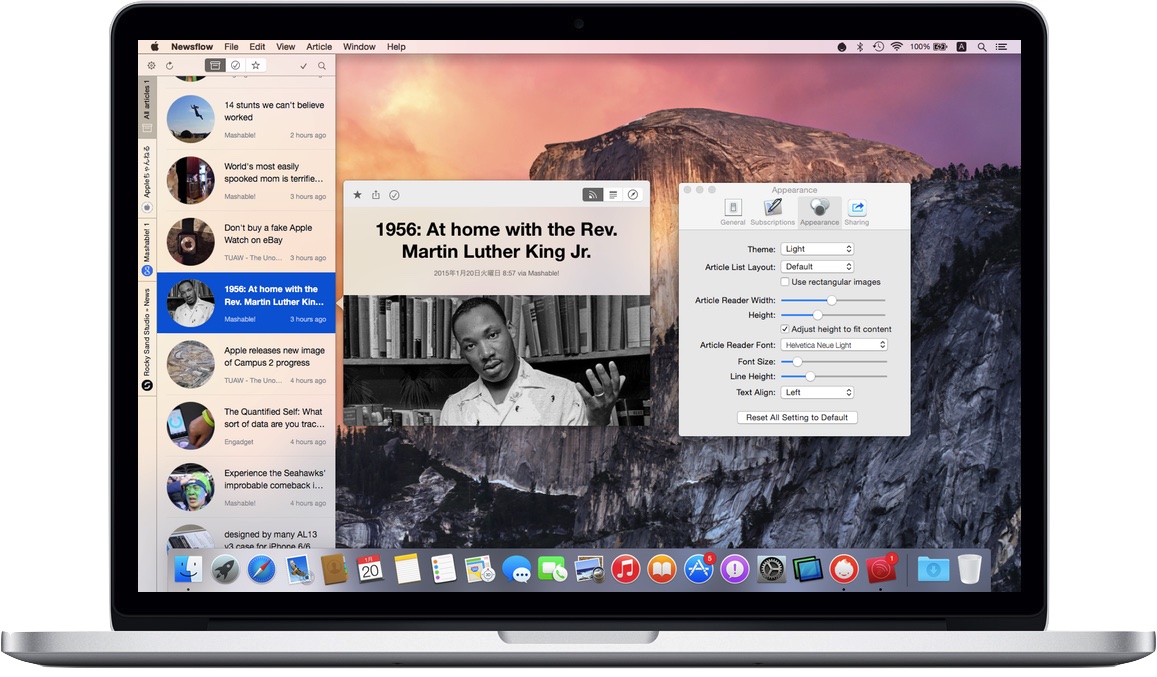The height and width of the screenshot is (677, 1157).
Task: Select the highlighted 1956 Martin Luther King article
Action: click(246, 303)
